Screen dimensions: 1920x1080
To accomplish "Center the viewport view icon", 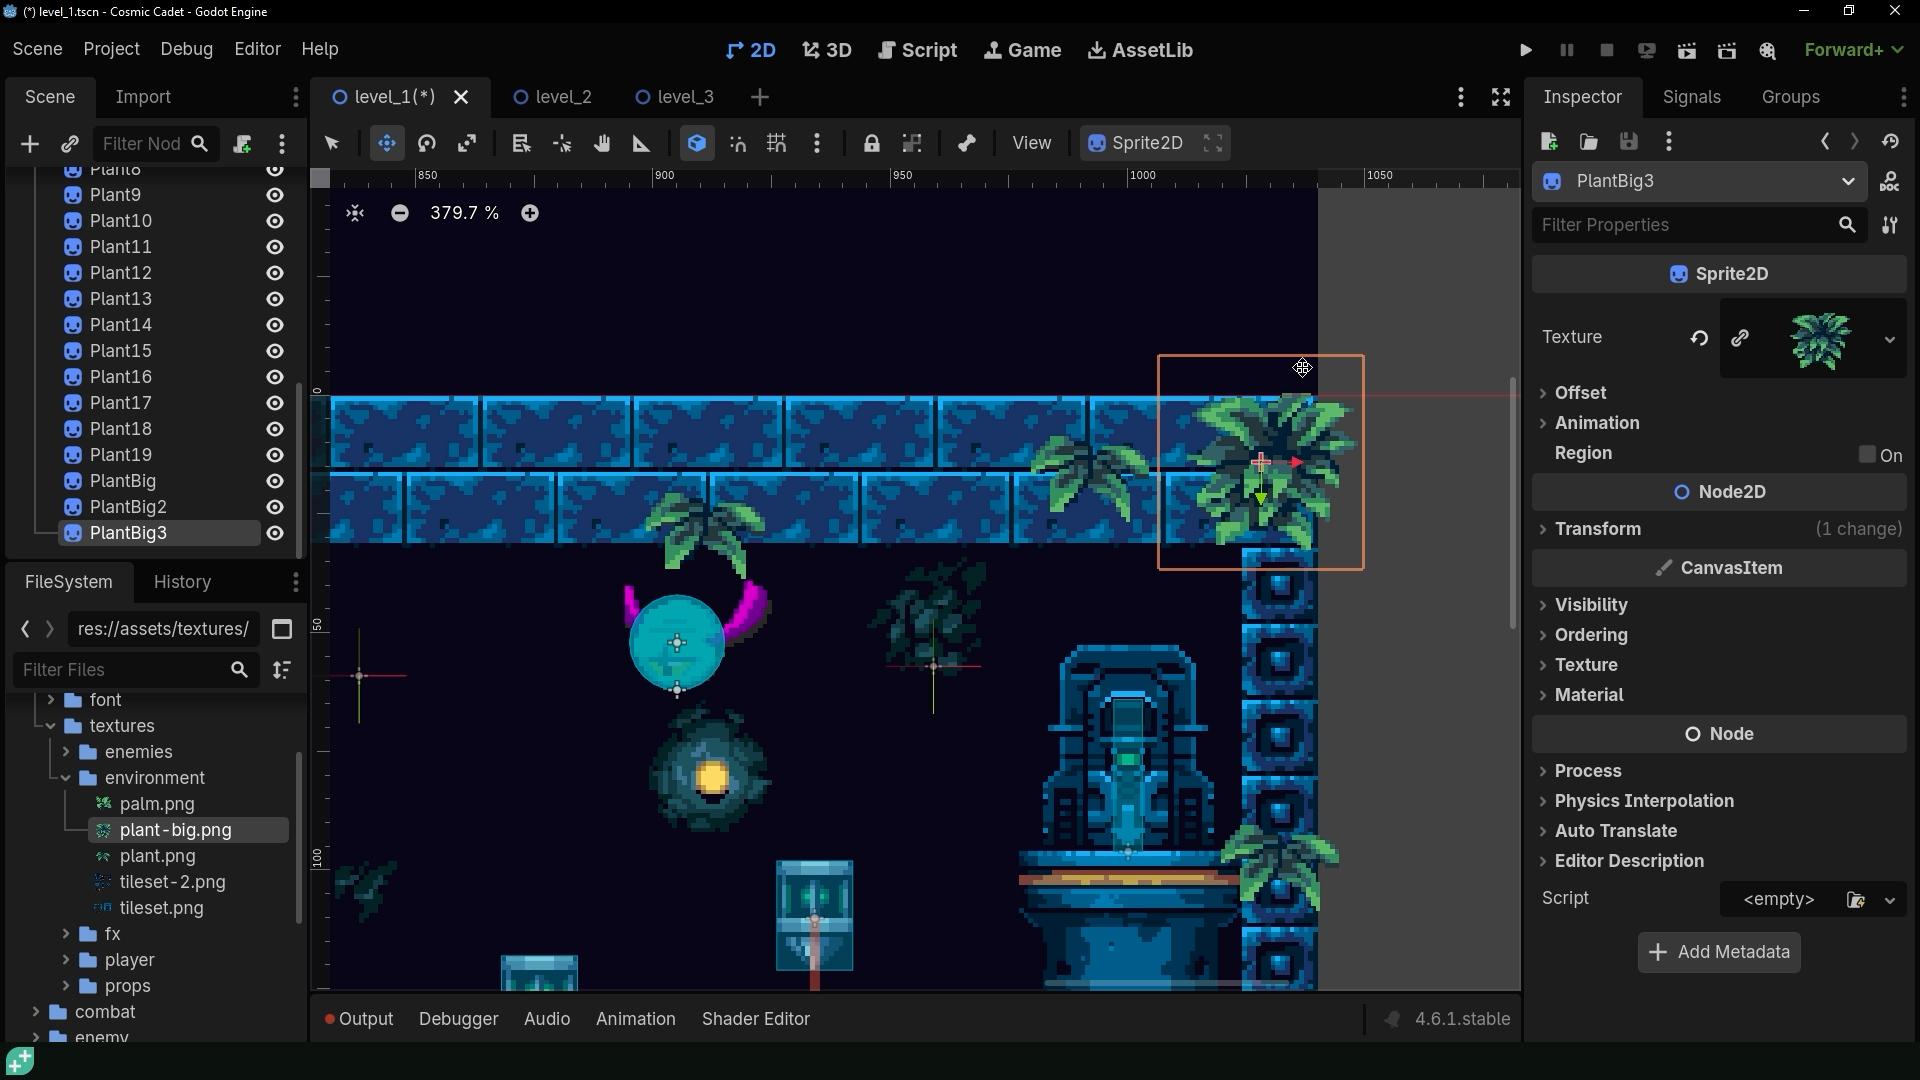I will point(355,213).
